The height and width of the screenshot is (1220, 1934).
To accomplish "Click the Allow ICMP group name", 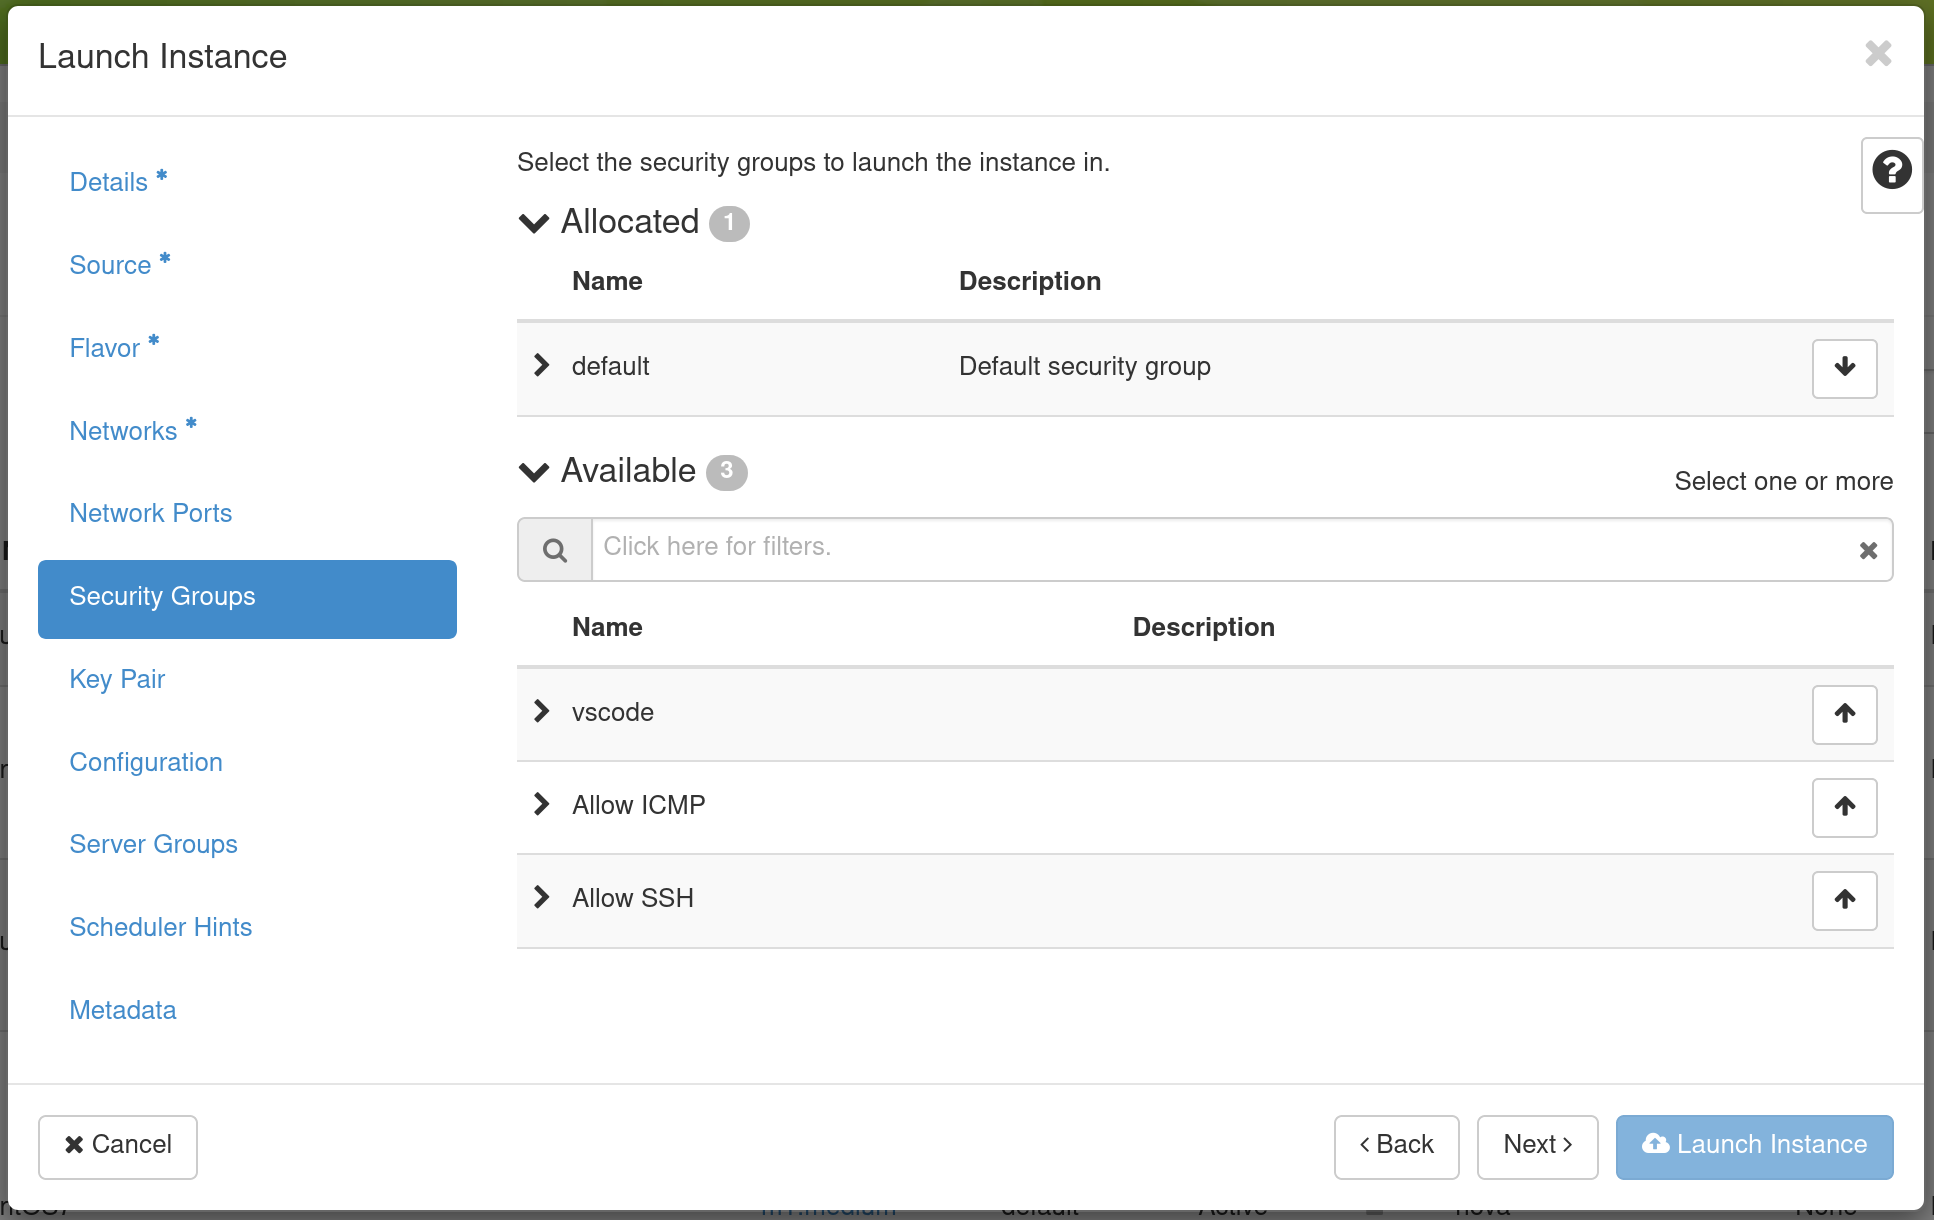I will point(639,805).
